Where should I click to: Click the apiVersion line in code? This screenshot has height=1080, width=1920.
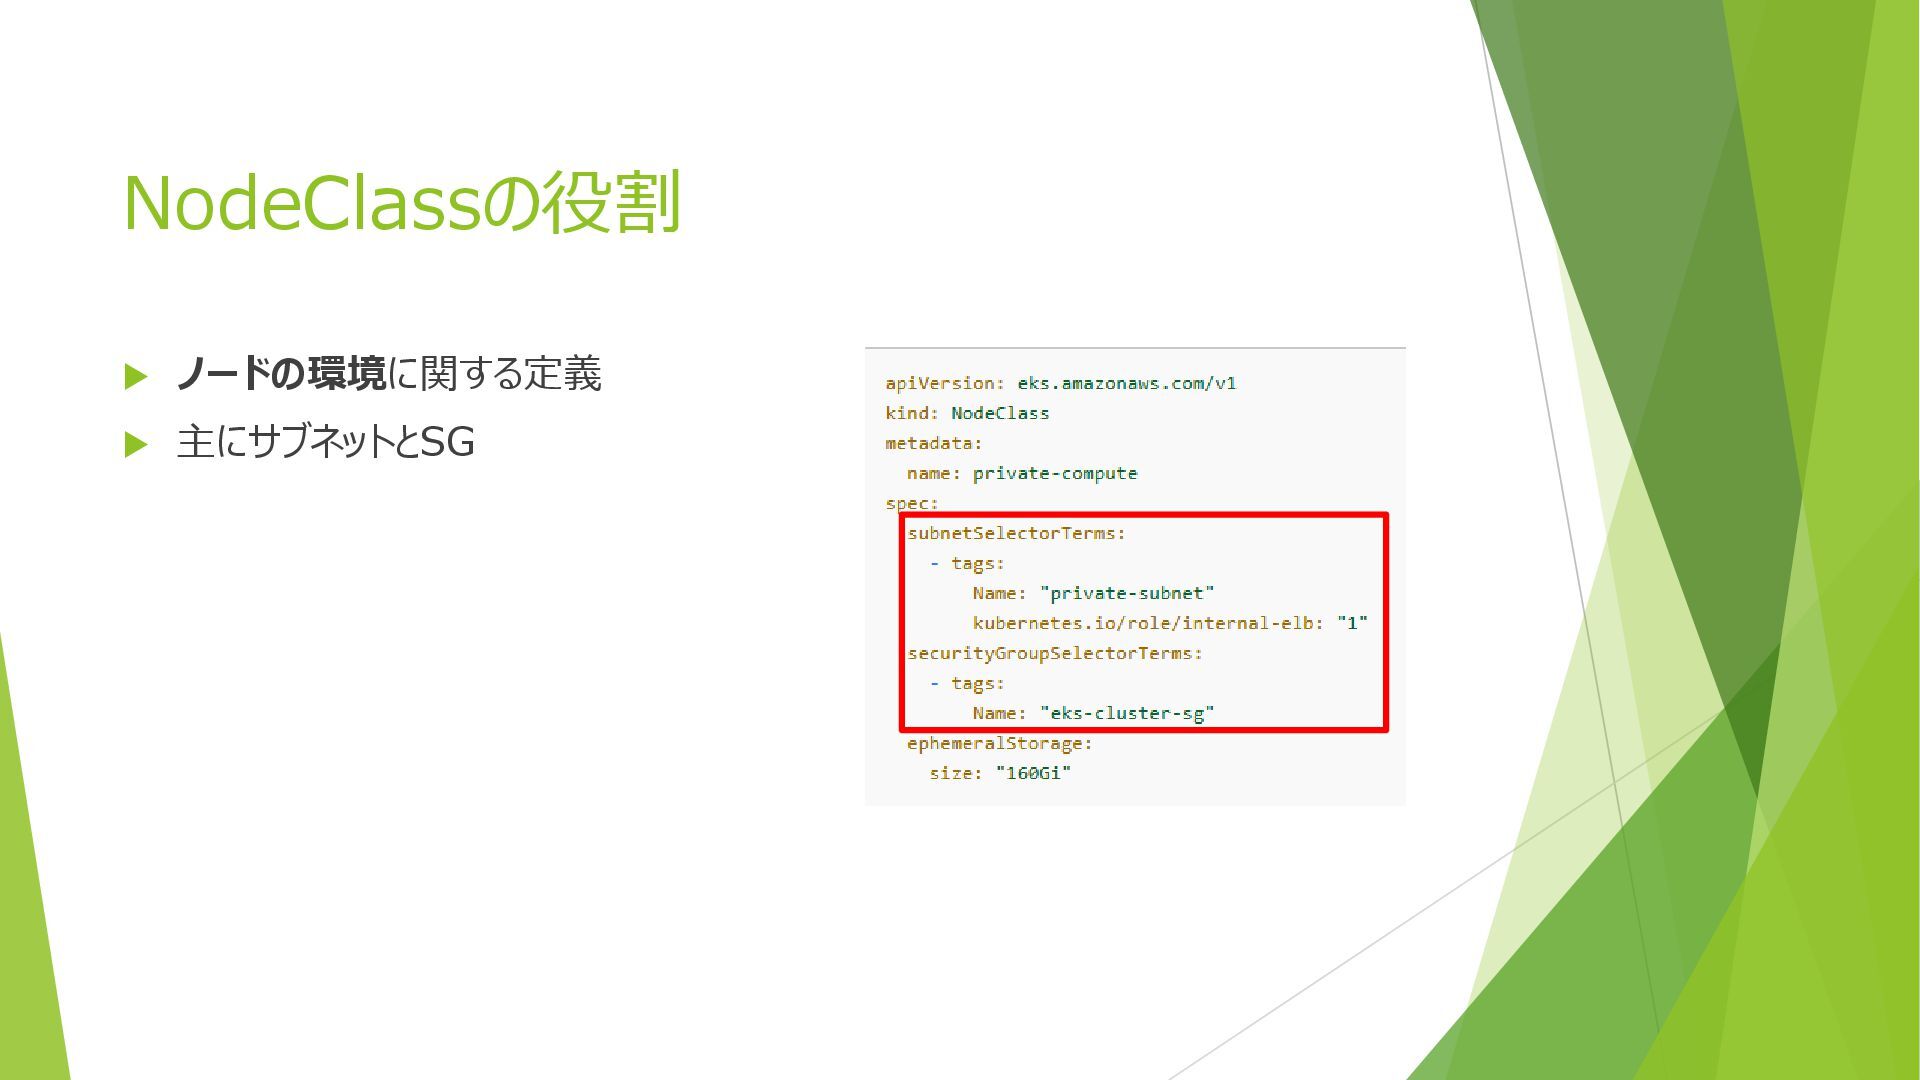coord(1060,383)
